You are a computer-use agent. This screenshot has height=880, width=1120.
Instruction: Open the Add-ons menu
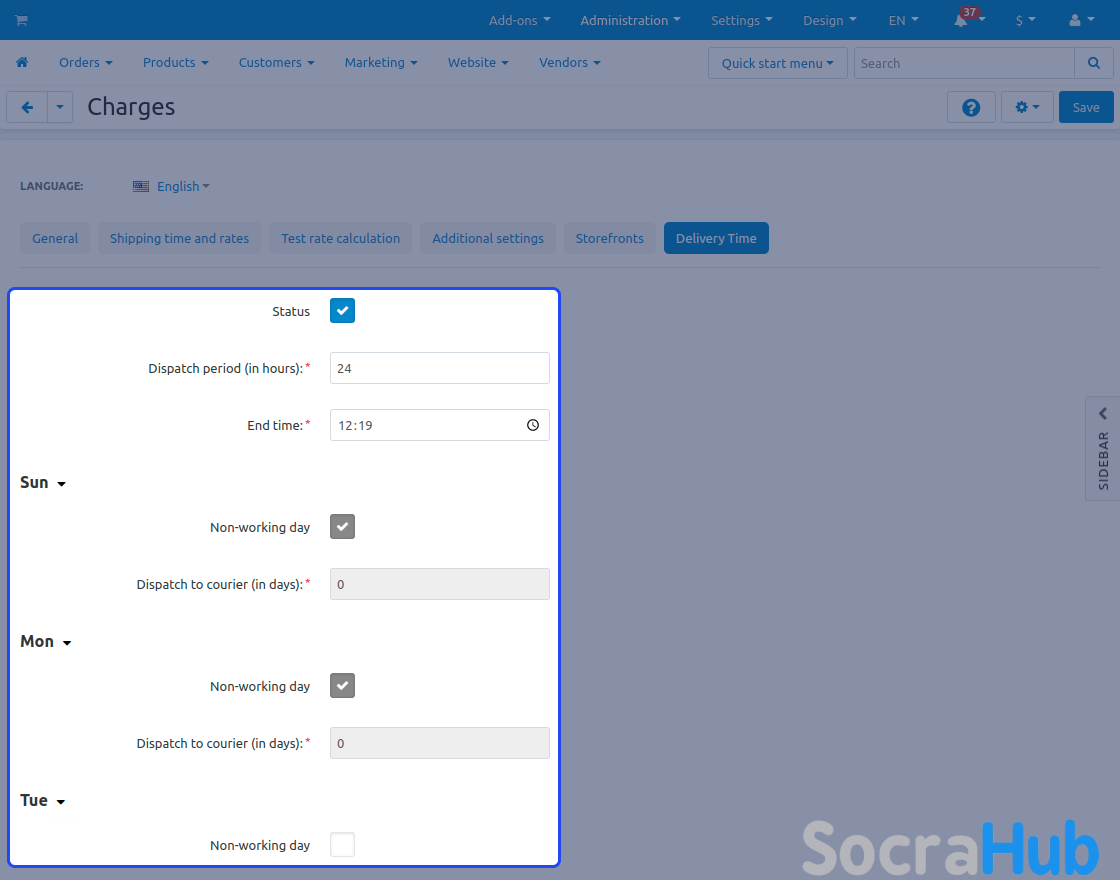coord(519,20)
